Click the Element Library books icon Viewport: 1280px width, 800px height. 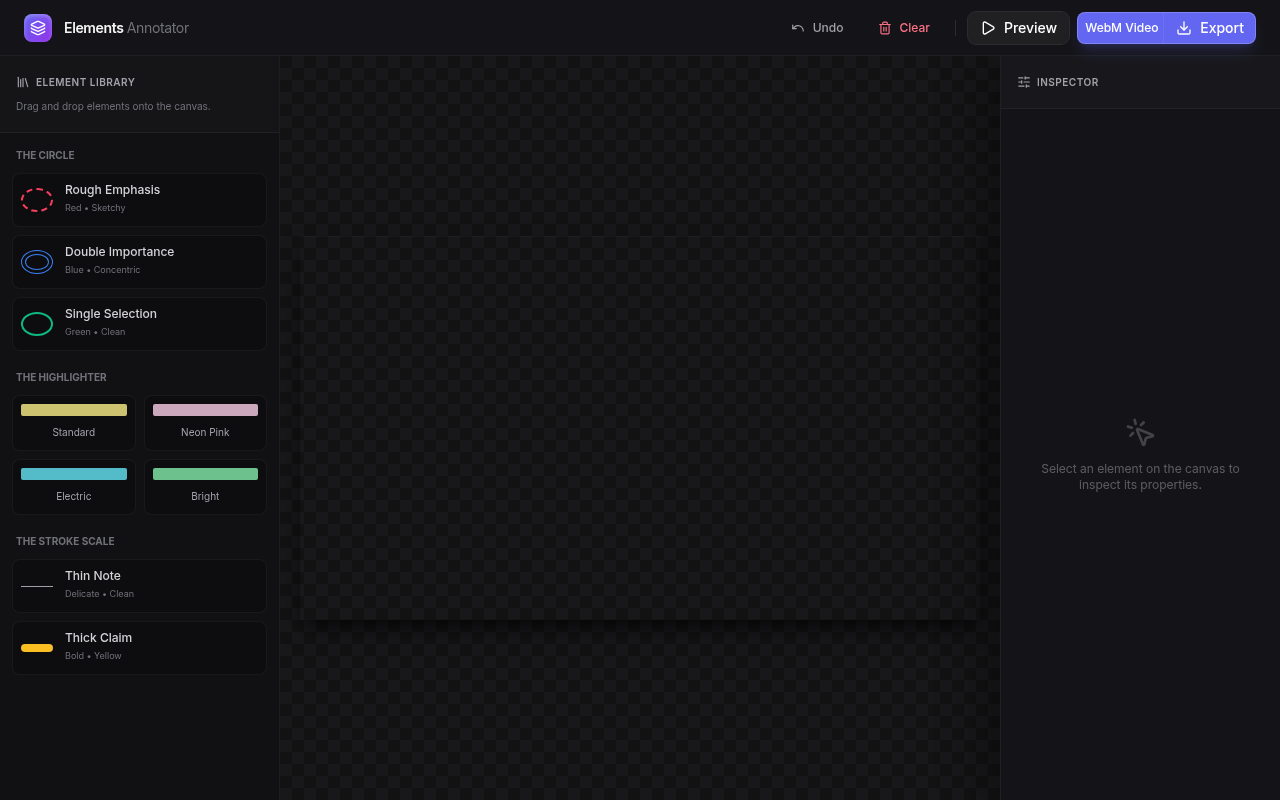(23, 82)
